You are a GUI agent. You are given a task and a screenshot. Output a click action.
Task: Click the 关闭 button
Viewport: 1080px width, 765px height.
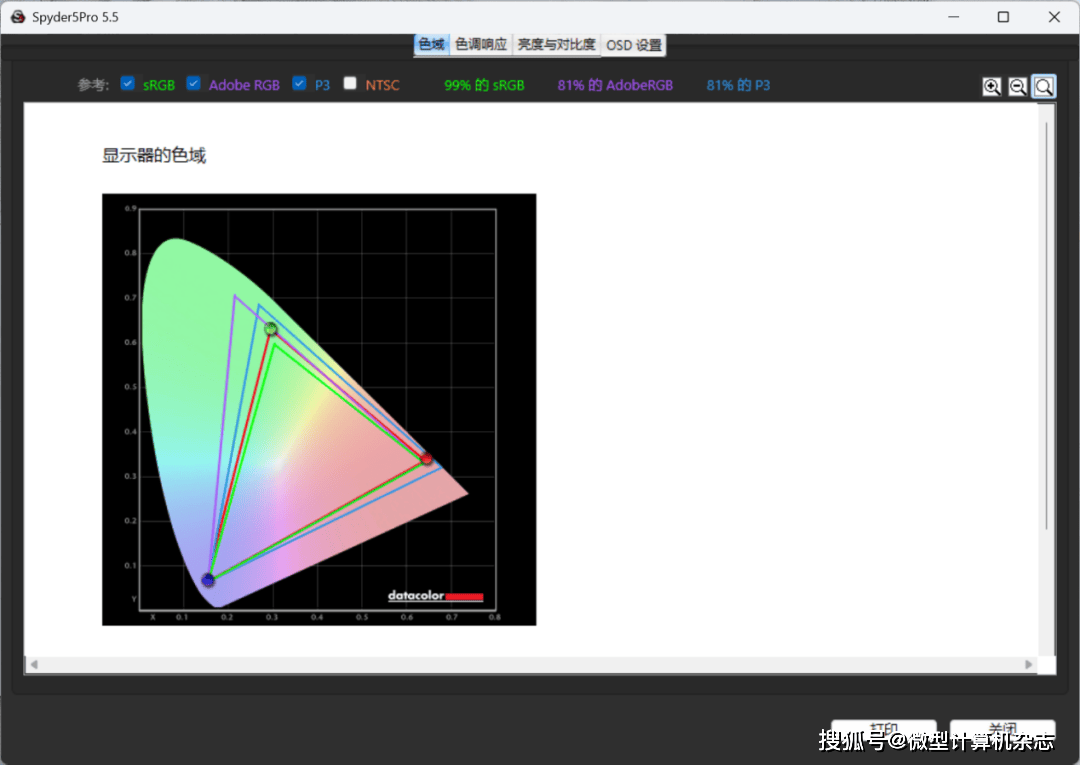pyautogui.click(x=1002, y=729)
